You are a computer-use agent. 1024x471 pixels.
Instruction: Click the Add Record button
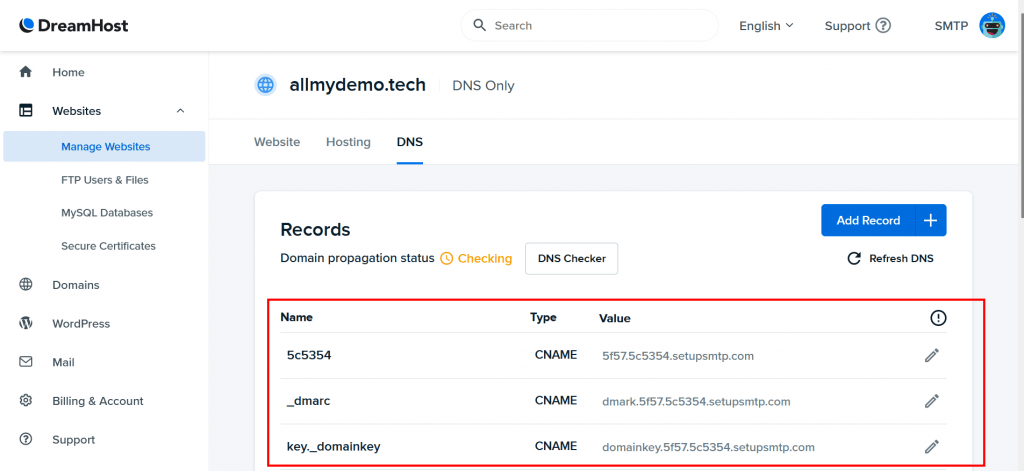click(868, 221)
